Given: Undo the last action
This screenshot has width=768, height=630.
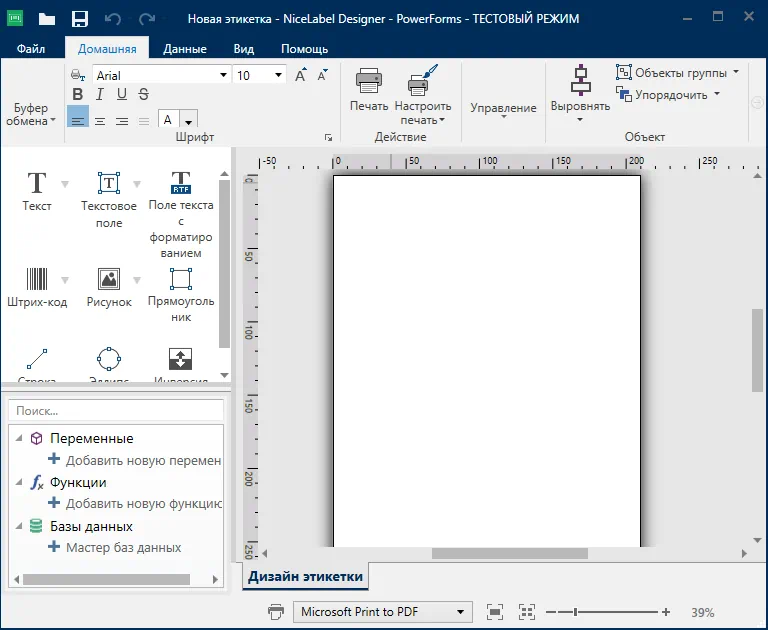Looking at the screenshot, I should coord(113,19).
